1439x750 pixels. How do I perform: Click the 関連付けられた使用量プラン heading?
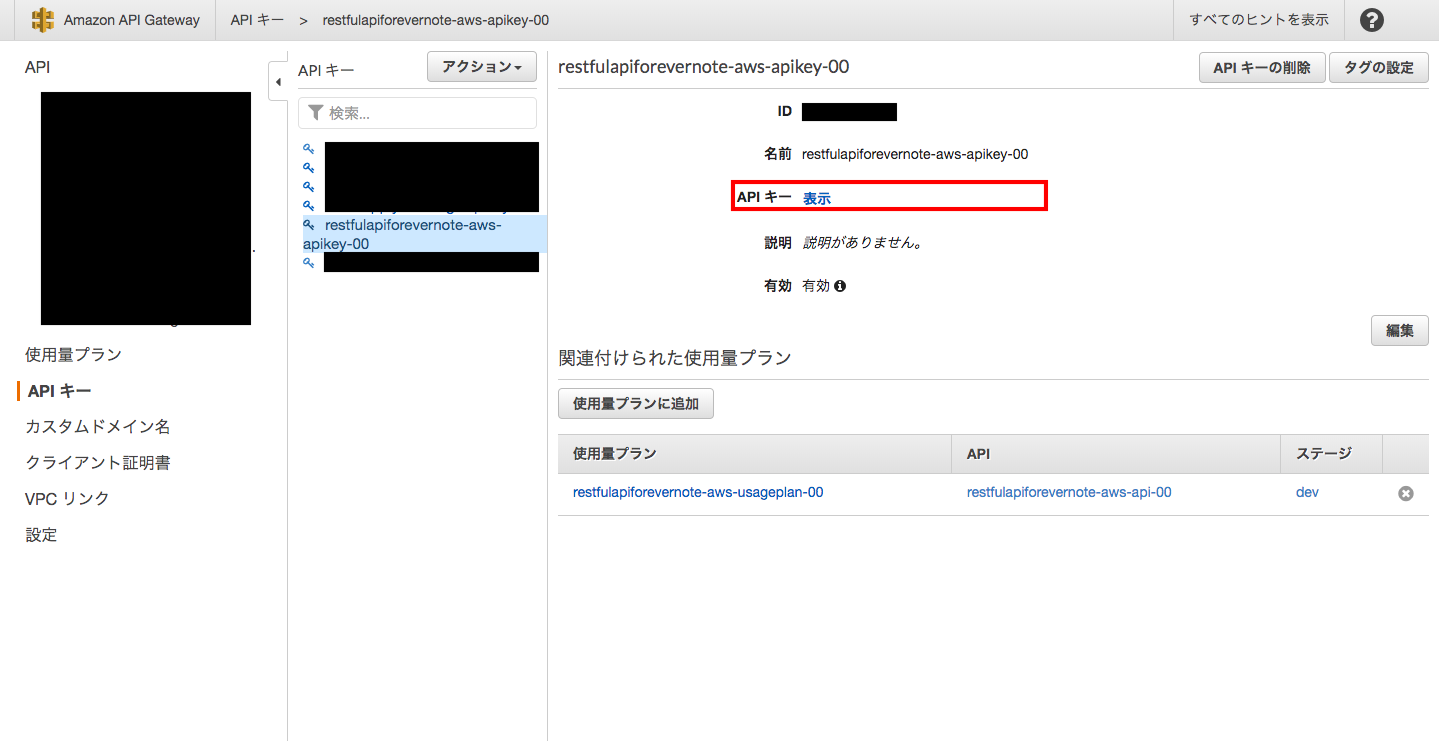[x=675, y=358]
